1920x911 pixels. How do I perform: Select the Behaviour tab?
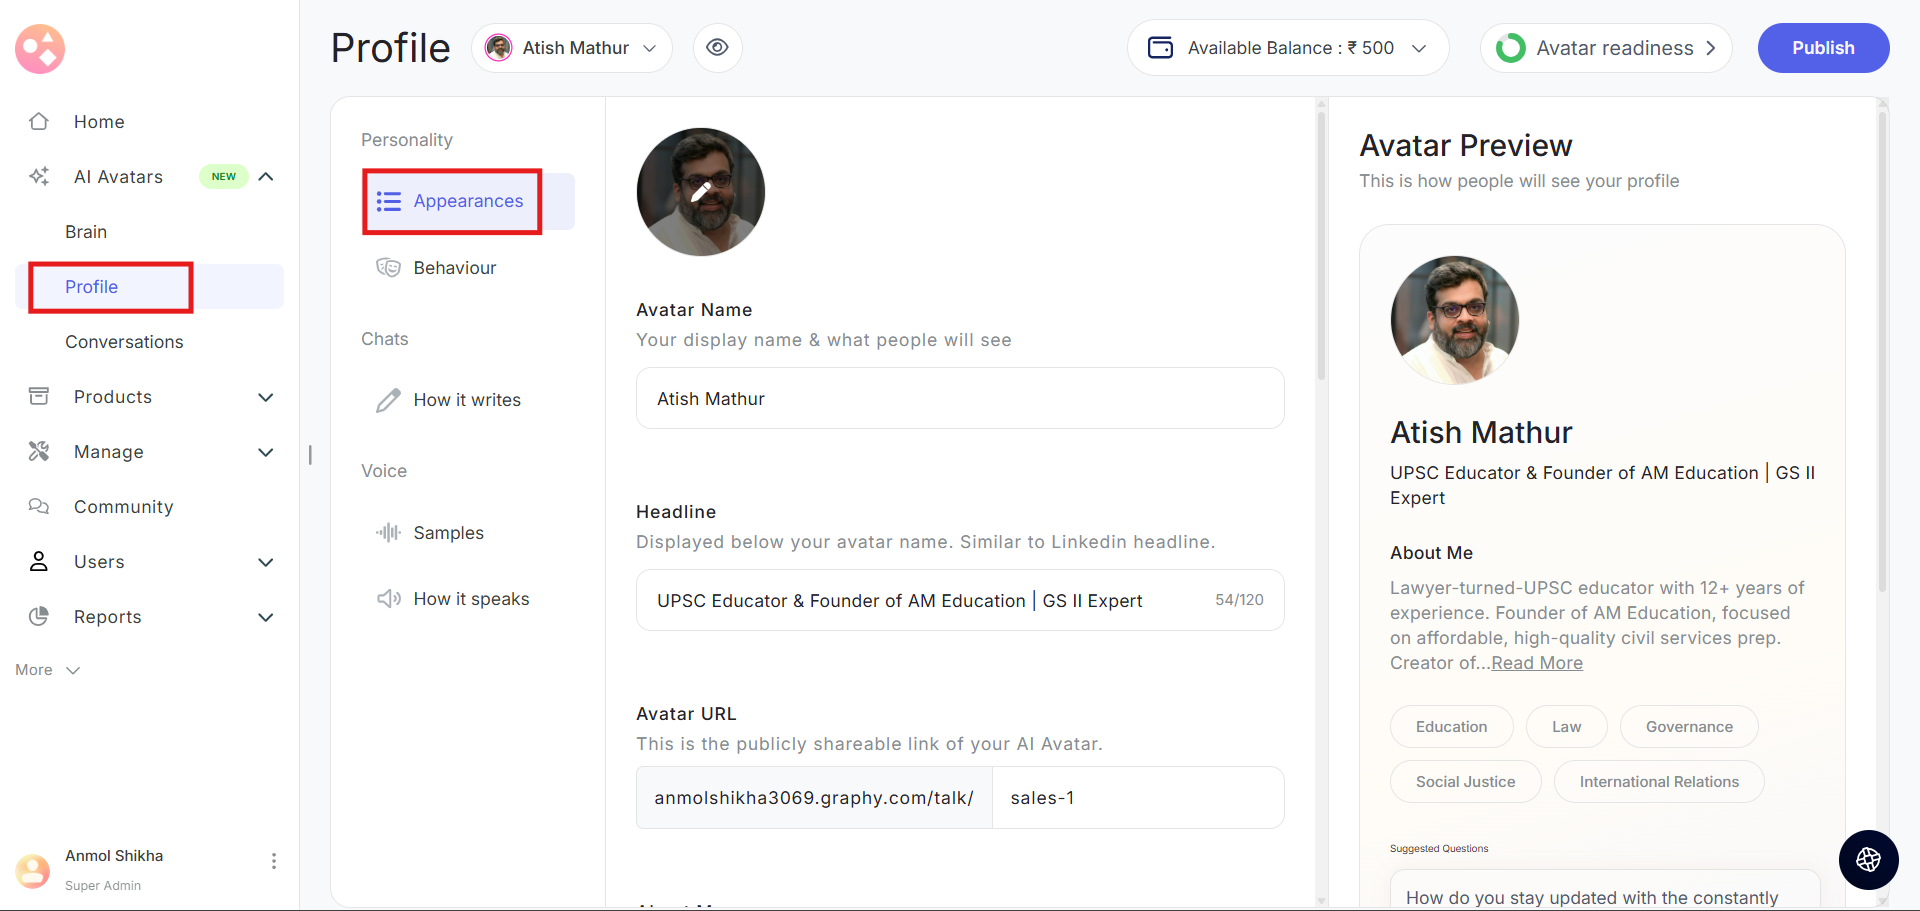click(454, 268)
